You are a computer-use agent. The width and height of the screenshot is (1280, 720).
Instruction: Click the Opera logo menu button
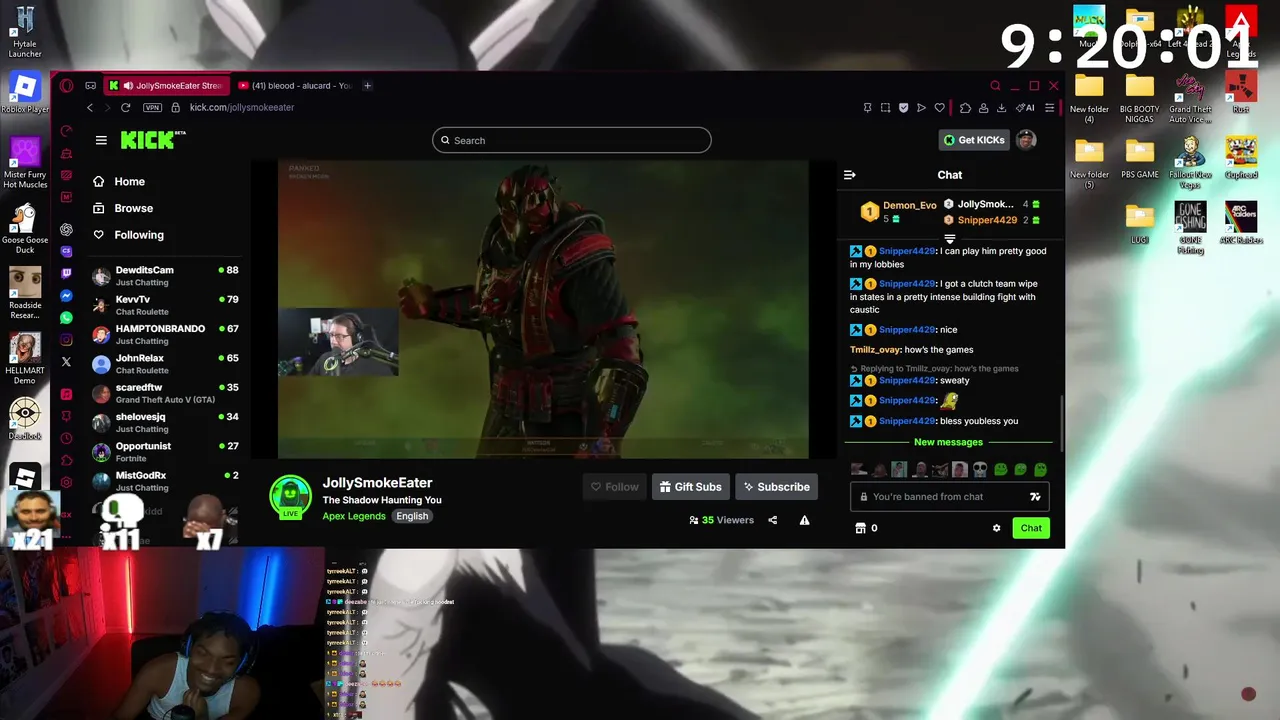(67, 86)
